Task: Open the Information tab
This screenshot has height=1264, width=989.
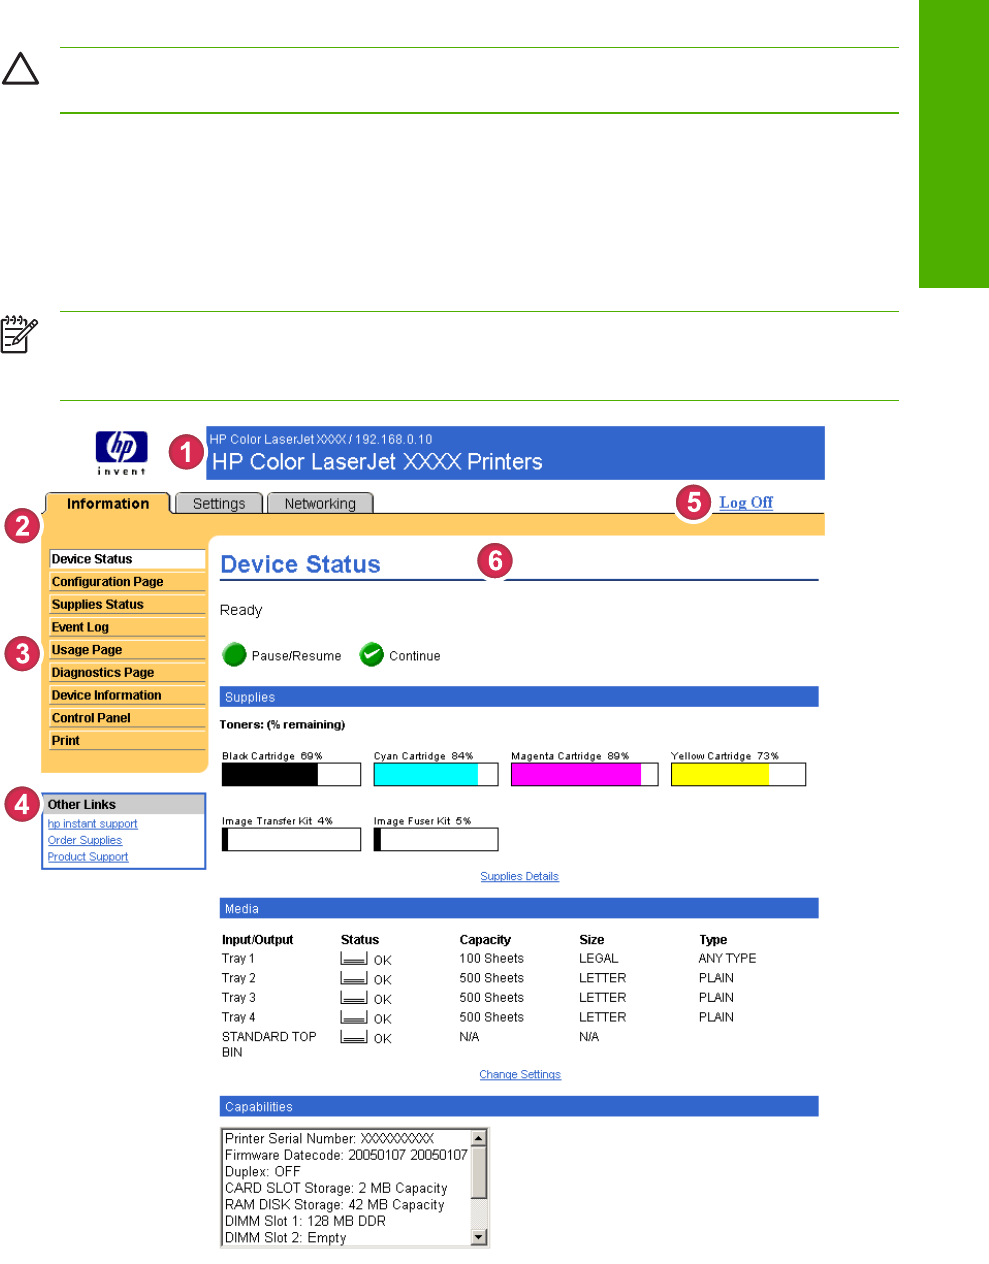Action: (x=108, y=503)
